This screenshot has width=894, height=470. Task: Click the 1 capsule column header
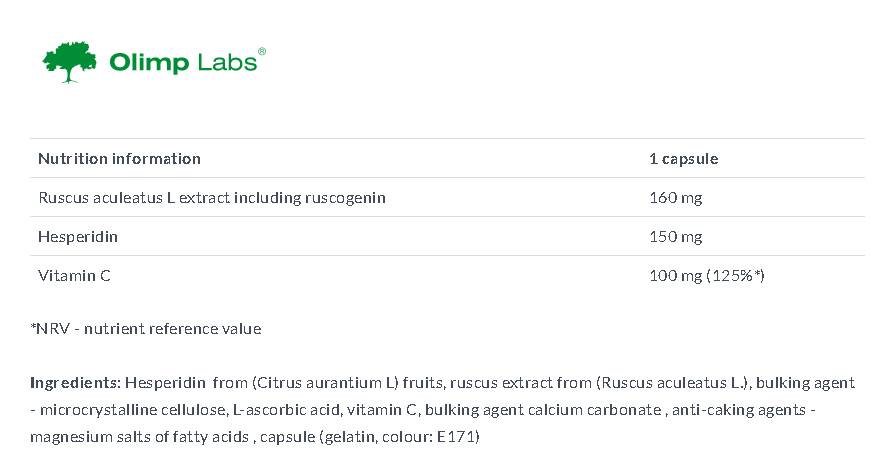[683, 158]
